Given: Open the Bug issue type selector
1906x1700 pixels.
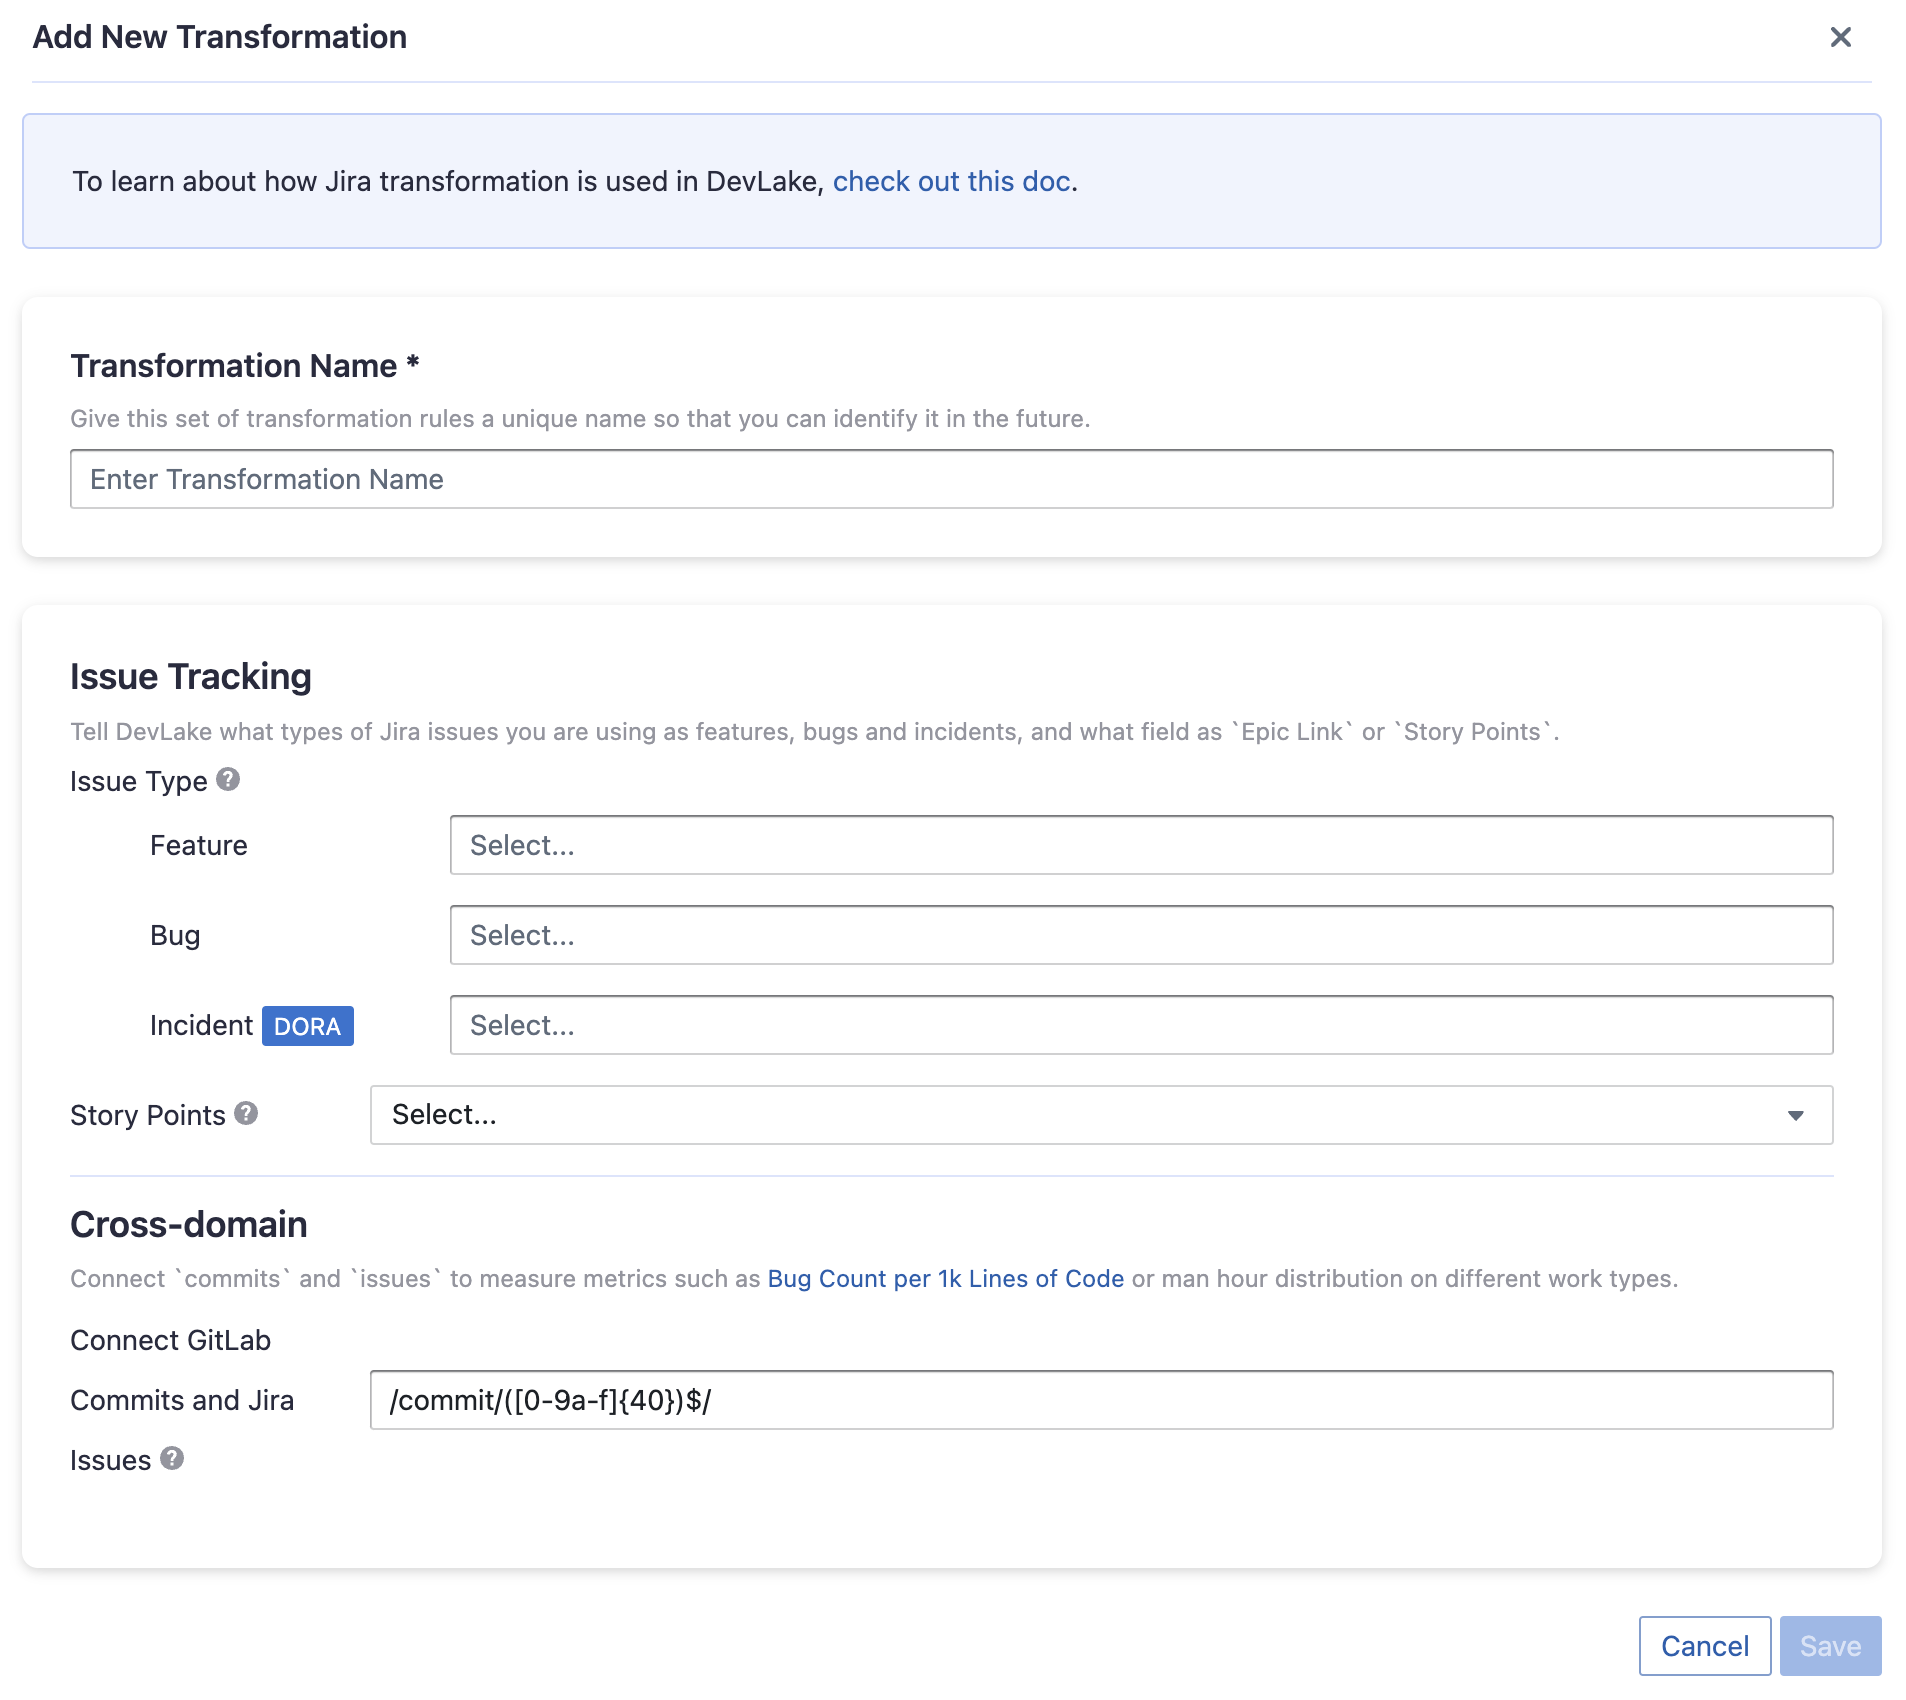Looking at the screenshot, I should [x=1140, y=935].
